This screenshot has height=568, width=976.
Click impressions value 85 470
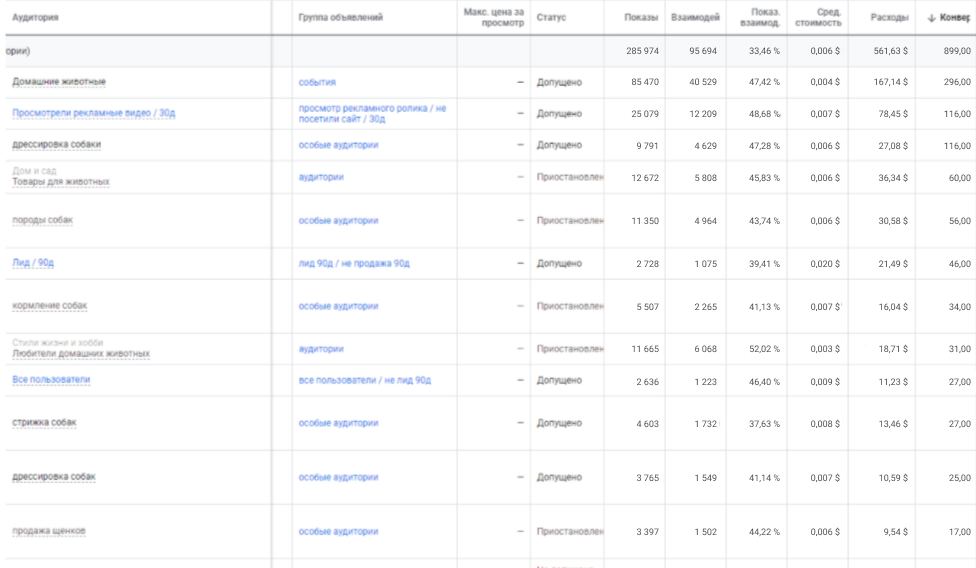pos(645,82)
